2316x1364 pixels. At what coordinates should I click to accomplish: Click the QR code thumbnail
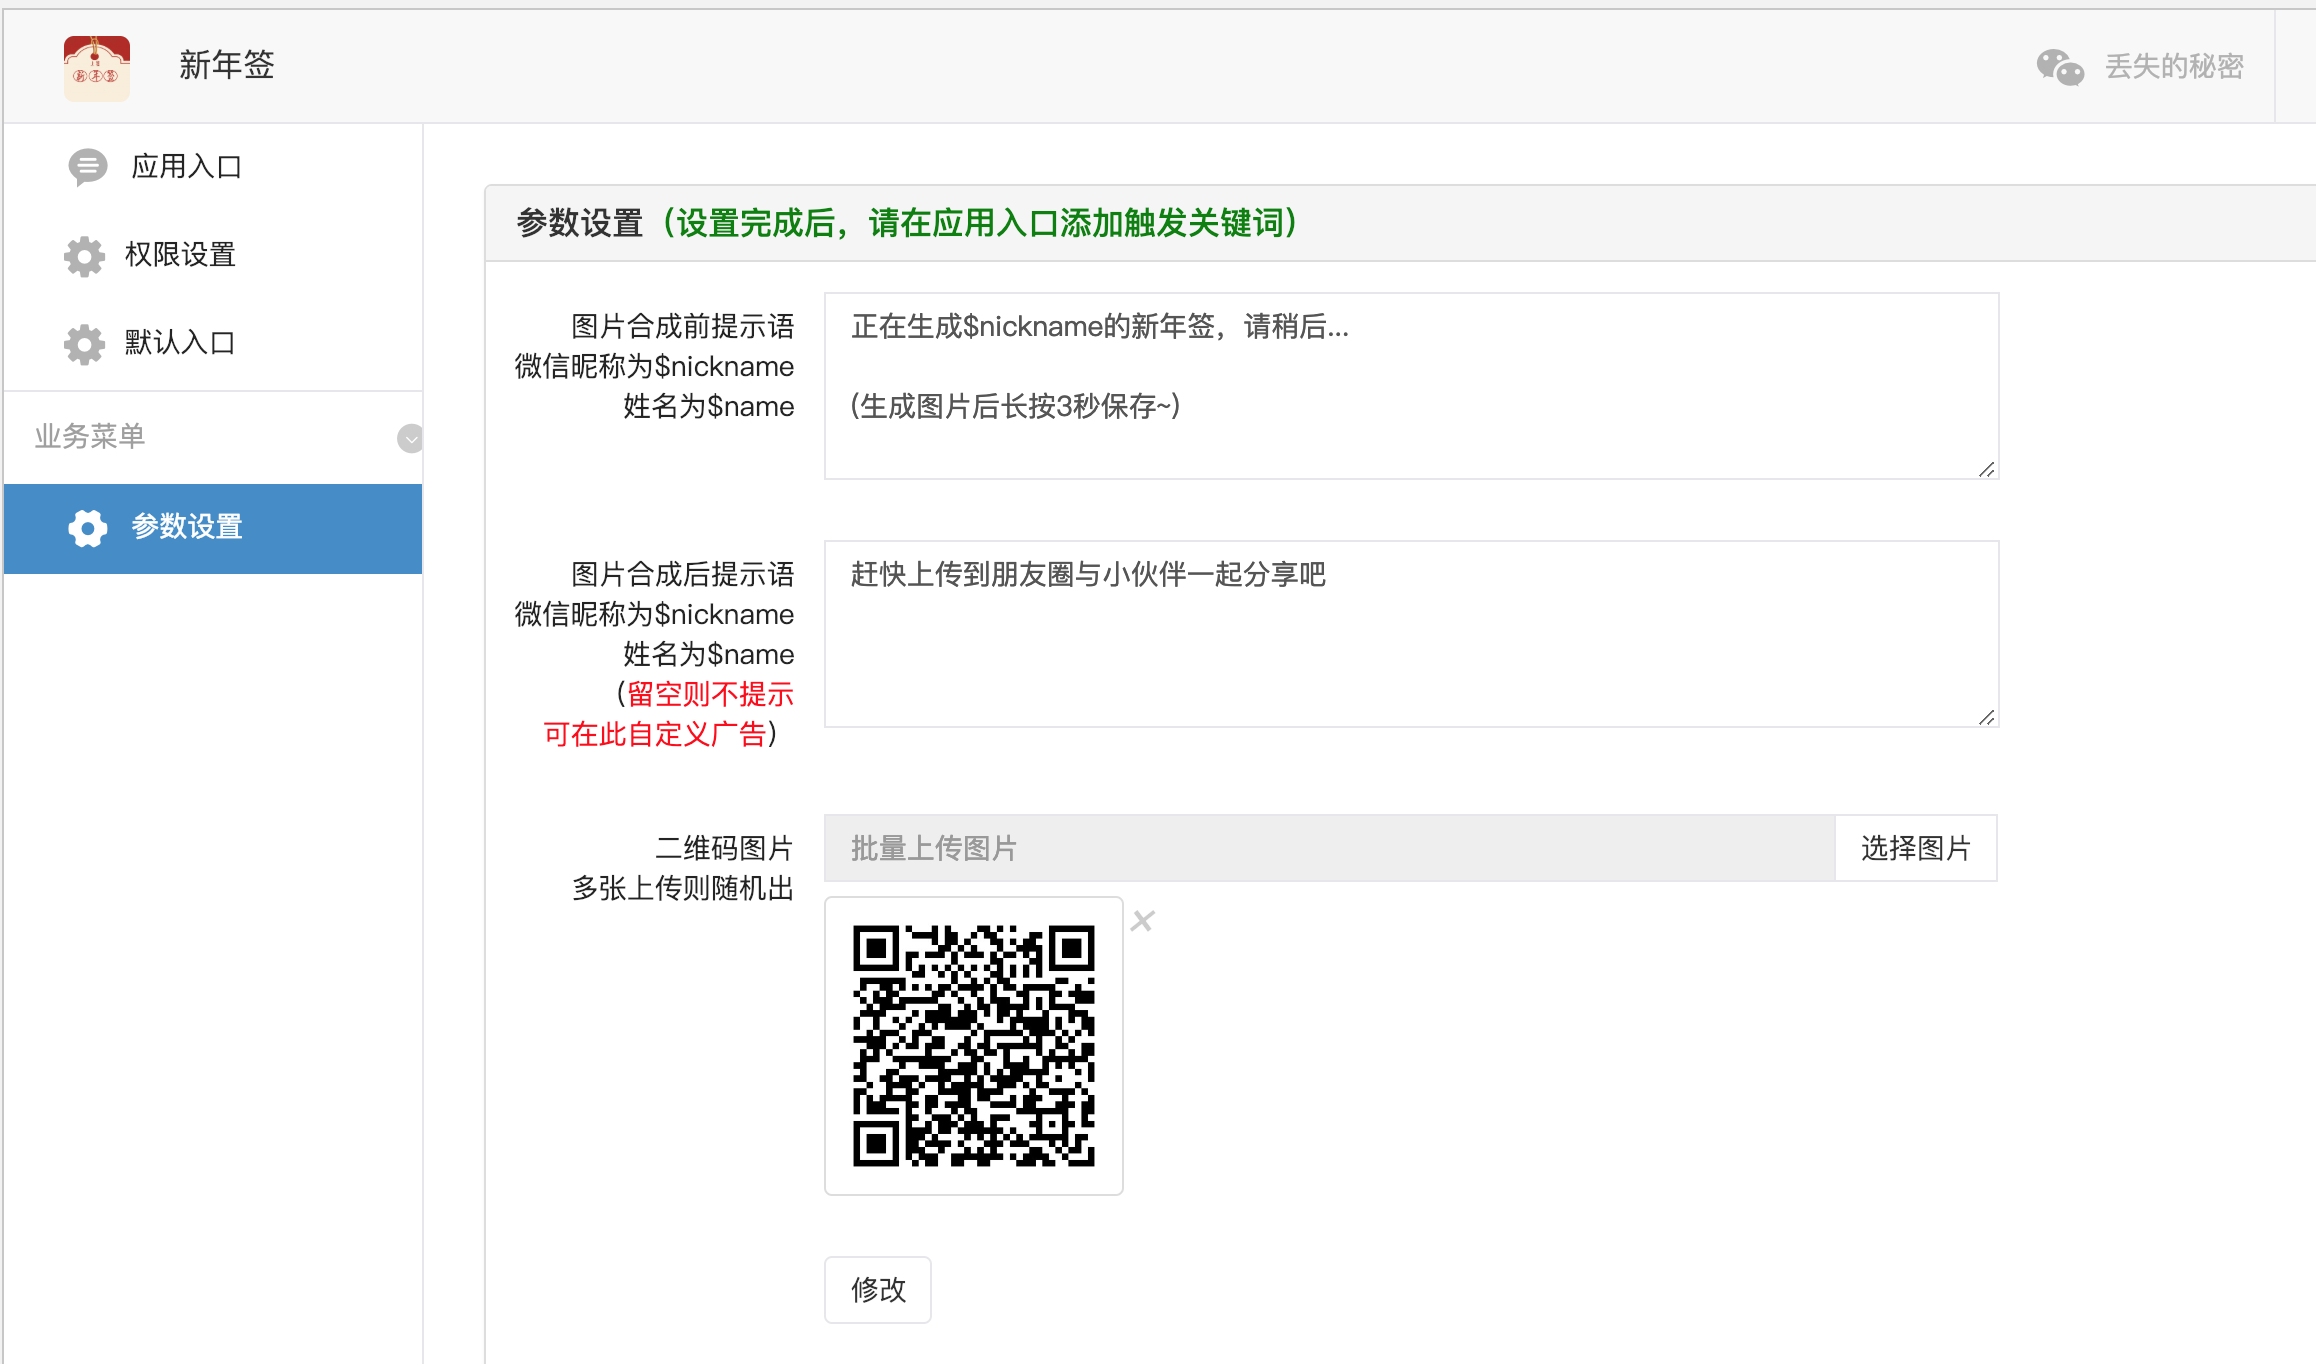coord(974,1045)
